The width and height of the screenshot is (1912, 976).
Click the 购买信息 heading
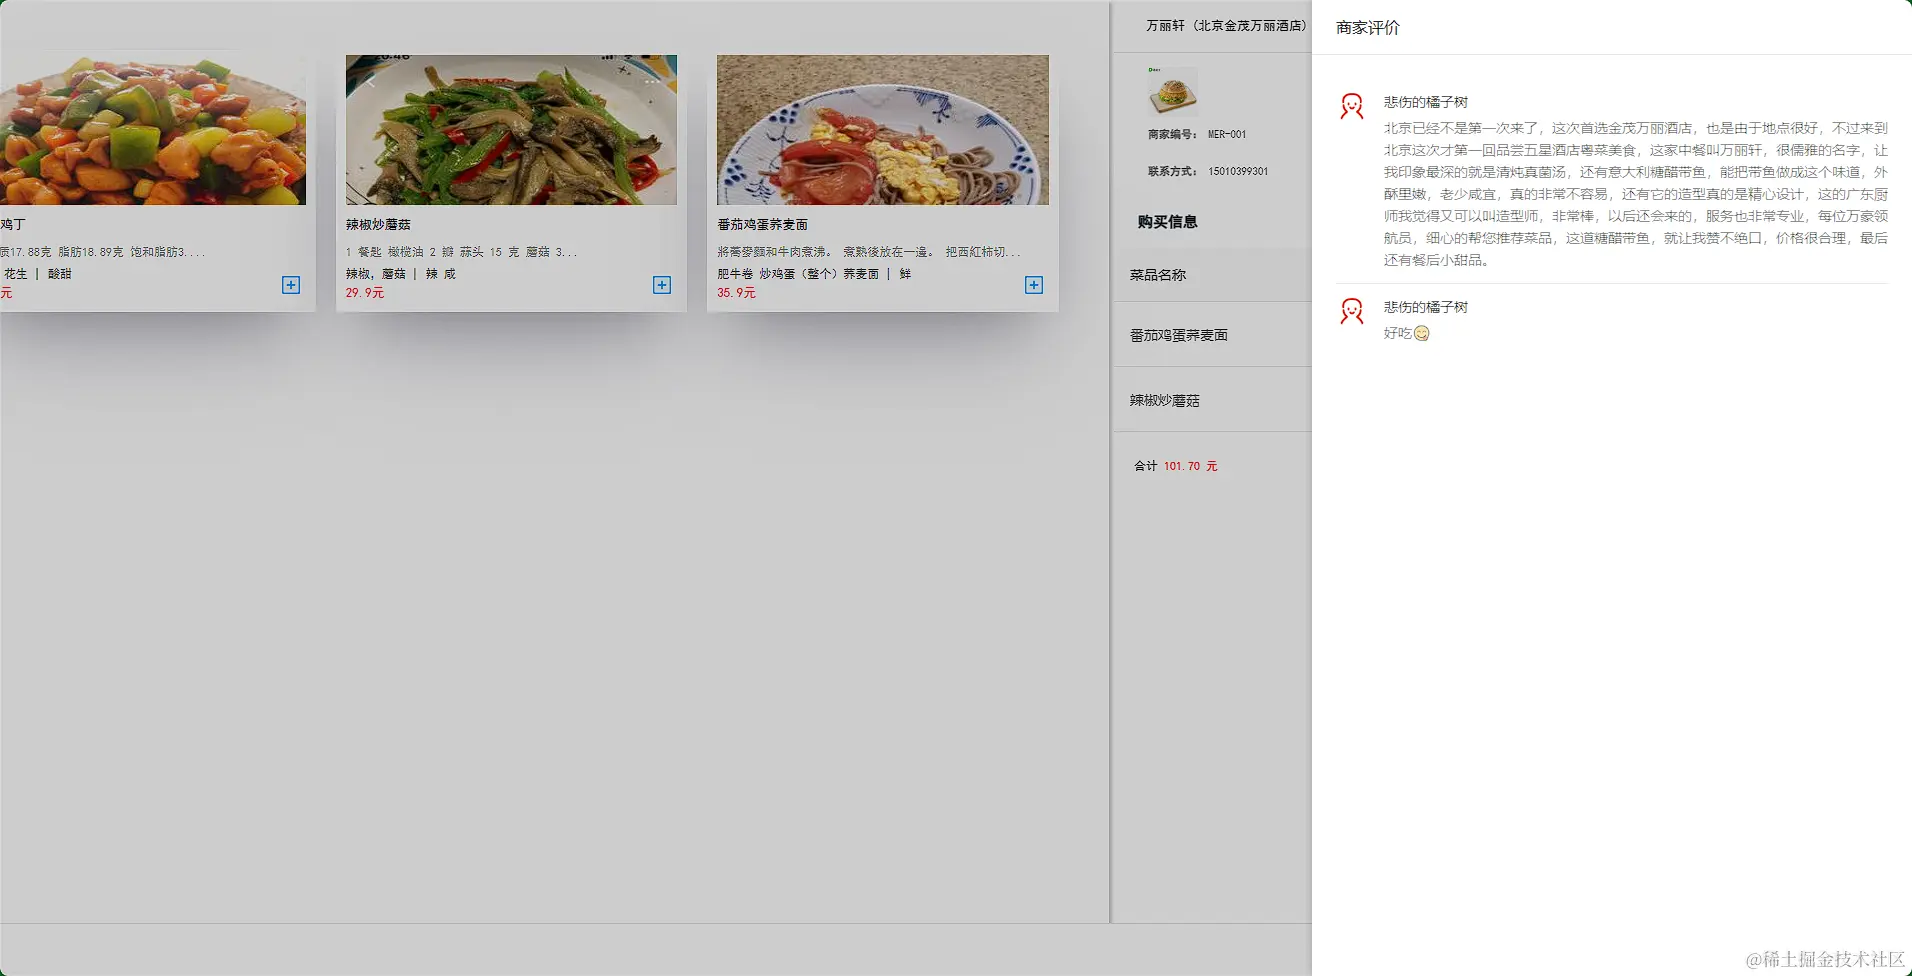tap(1167, 222)
